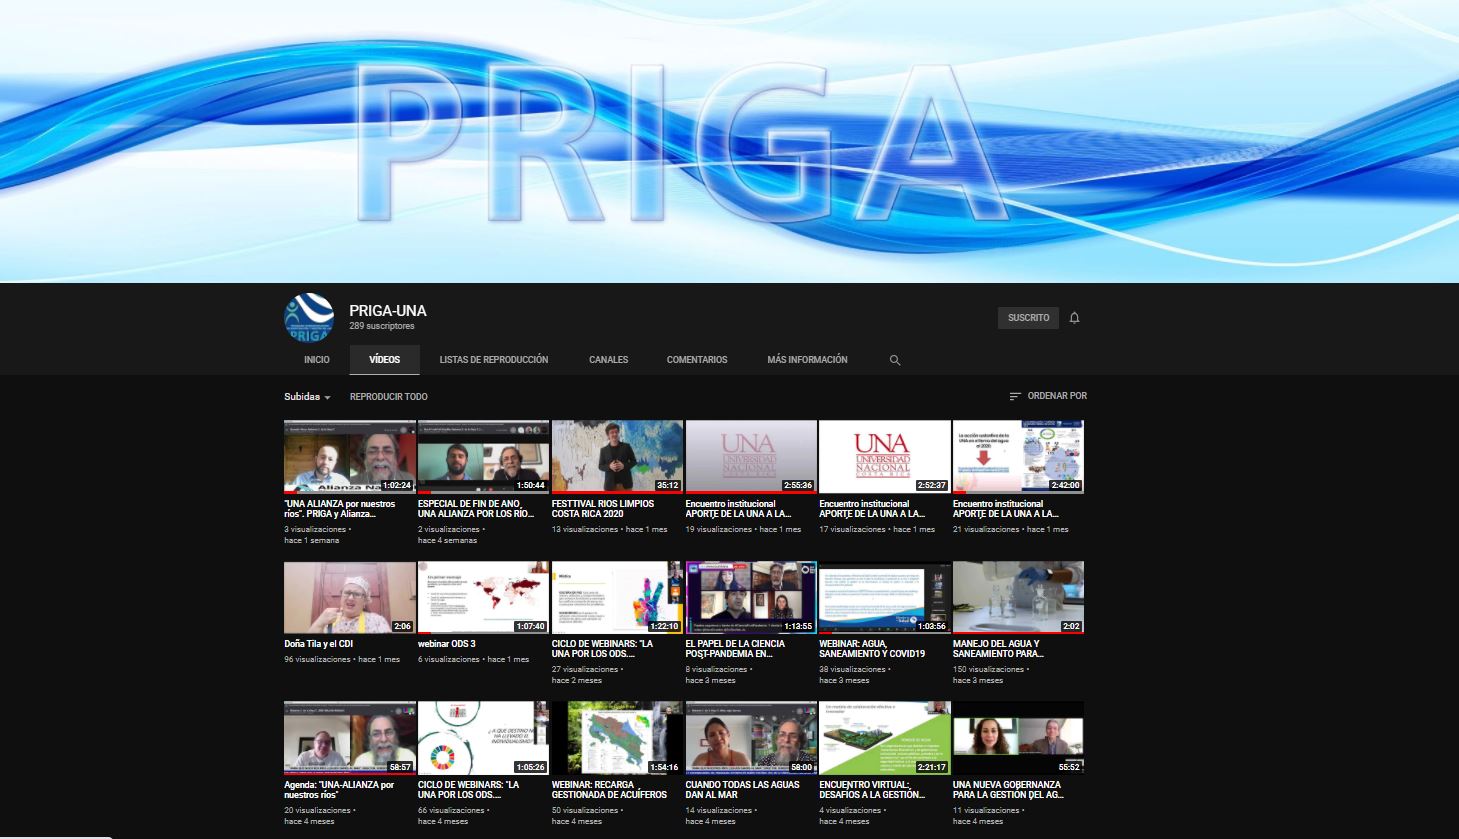Viewport: 1459px width, 839px height.
Task: Click the "150 visualizaciones" view count
Action: (988, 670)
